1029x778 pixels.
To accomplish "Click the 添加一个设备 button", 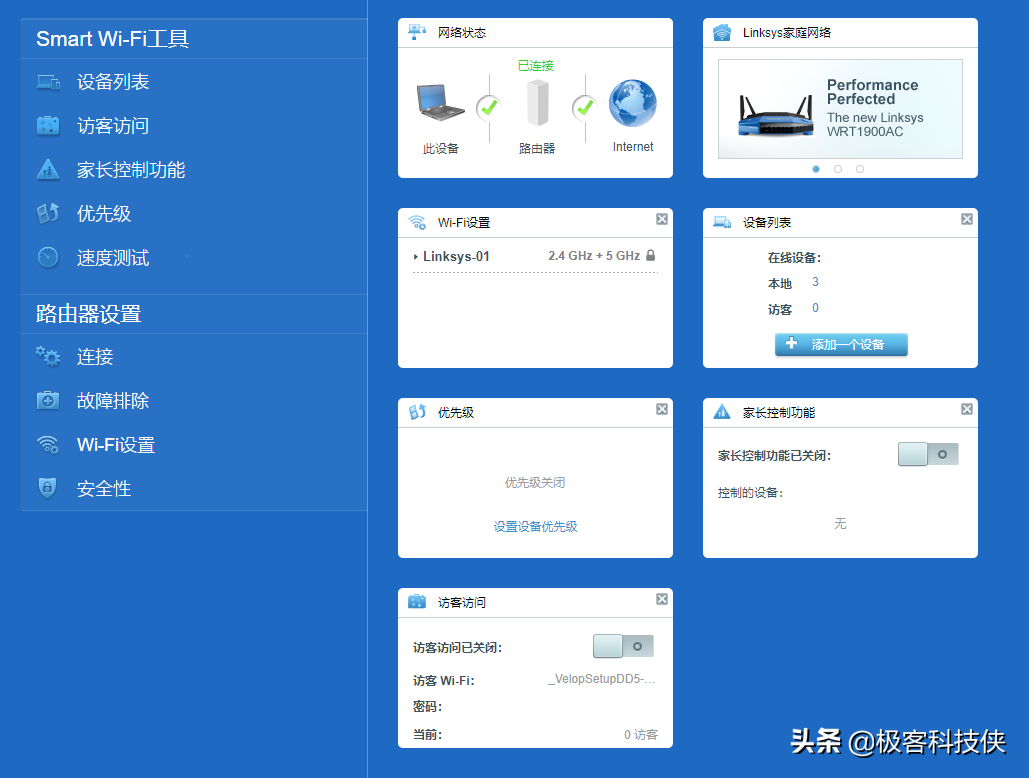I will coord(841,344).
